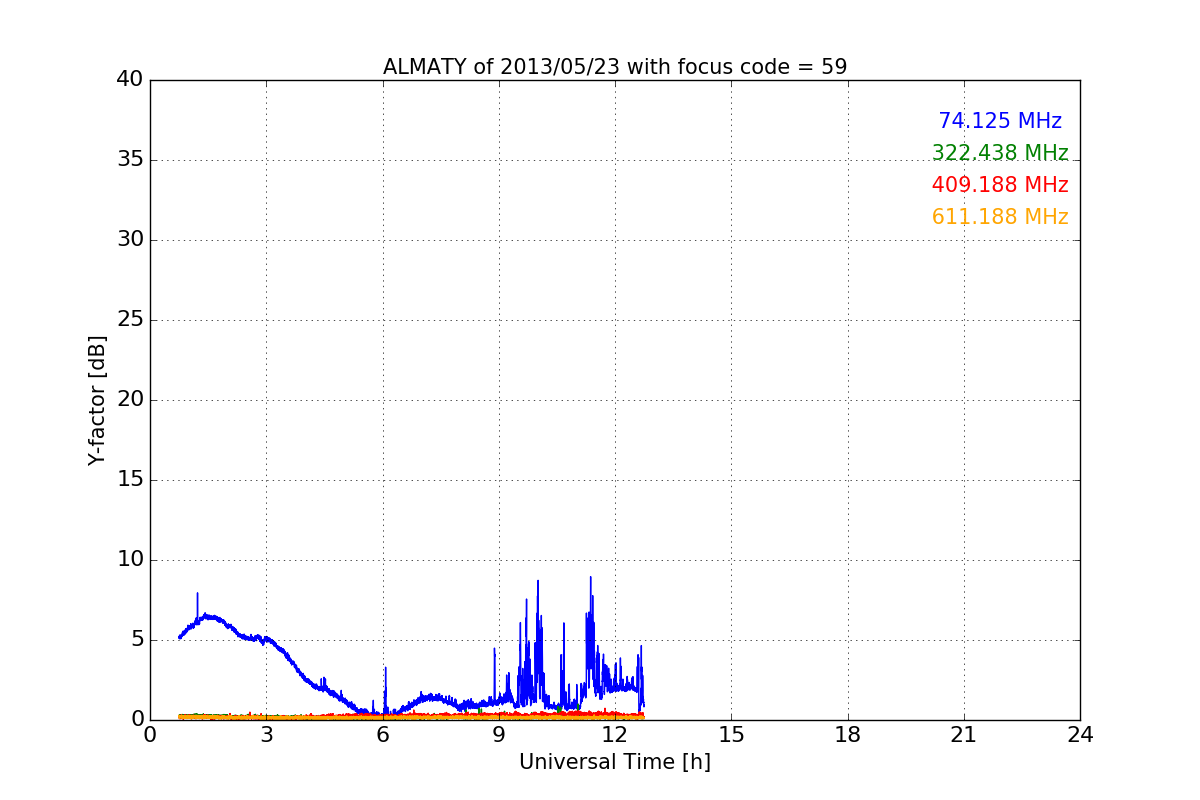Select the 322.438 MHz legend label
Viewport: 1200px width, 800px height.
coord(1000,153)
